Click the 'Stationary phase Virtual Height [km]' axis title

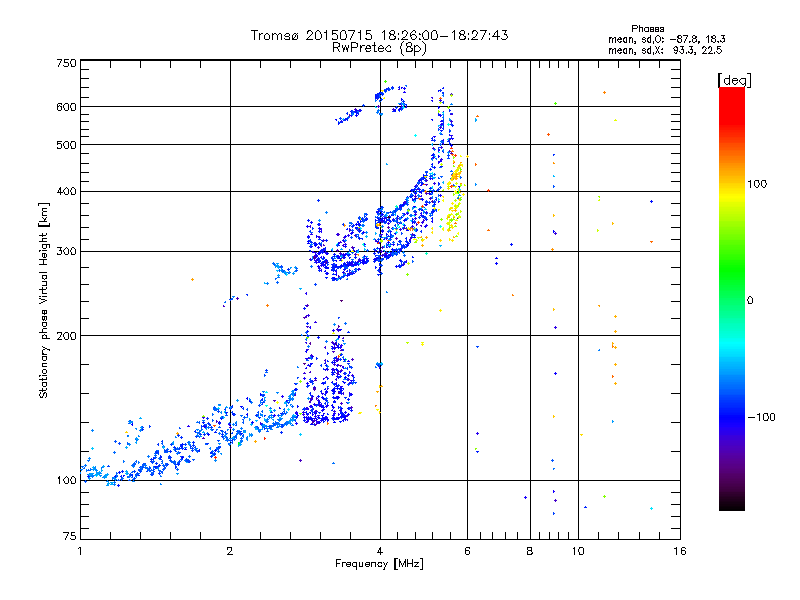coord(44,300)
